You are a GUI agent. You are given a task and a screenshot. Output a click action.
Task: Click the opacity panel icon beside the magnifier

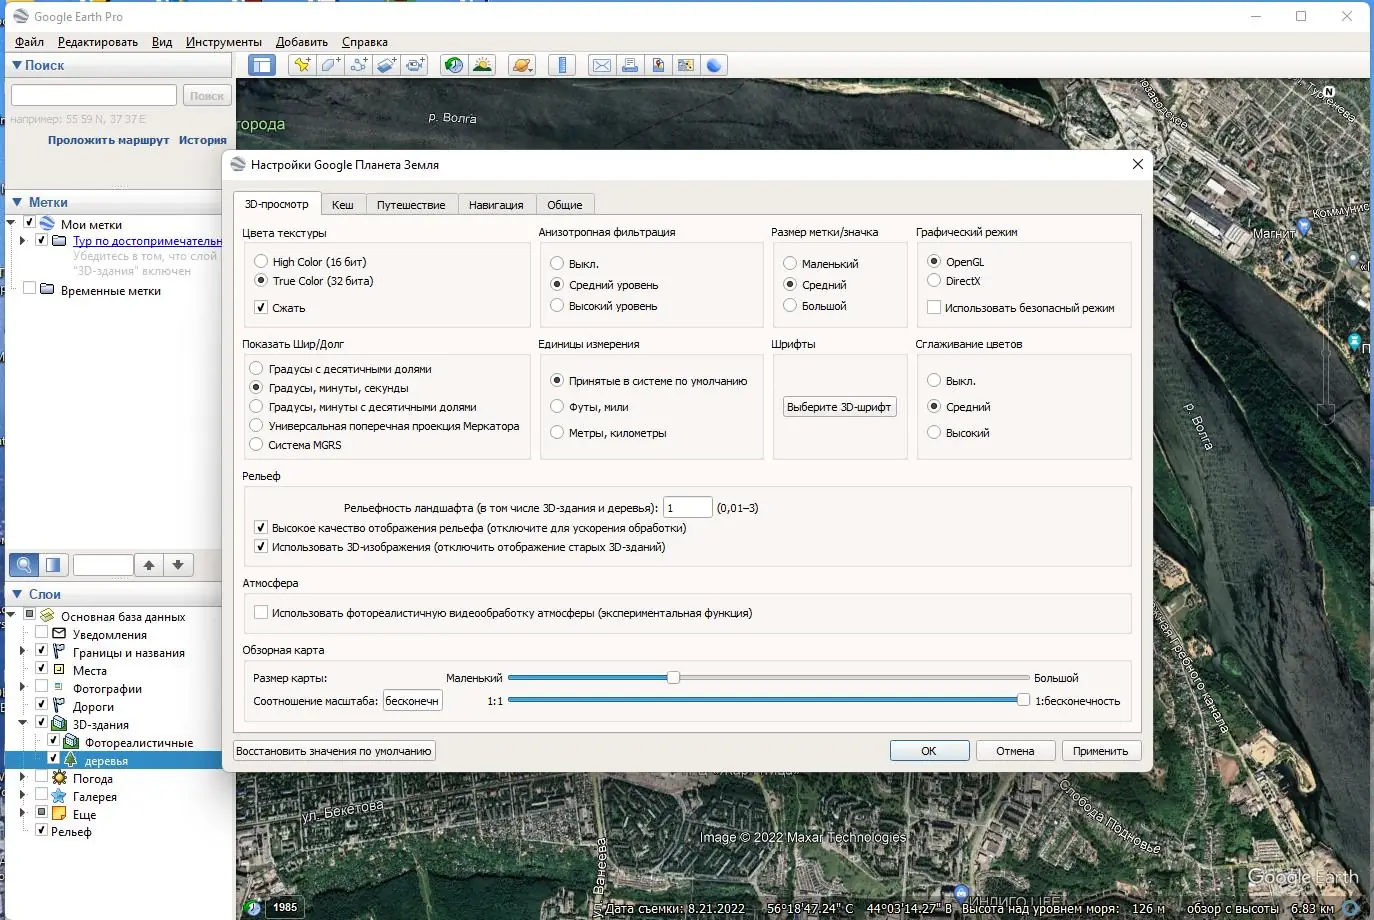53,565
